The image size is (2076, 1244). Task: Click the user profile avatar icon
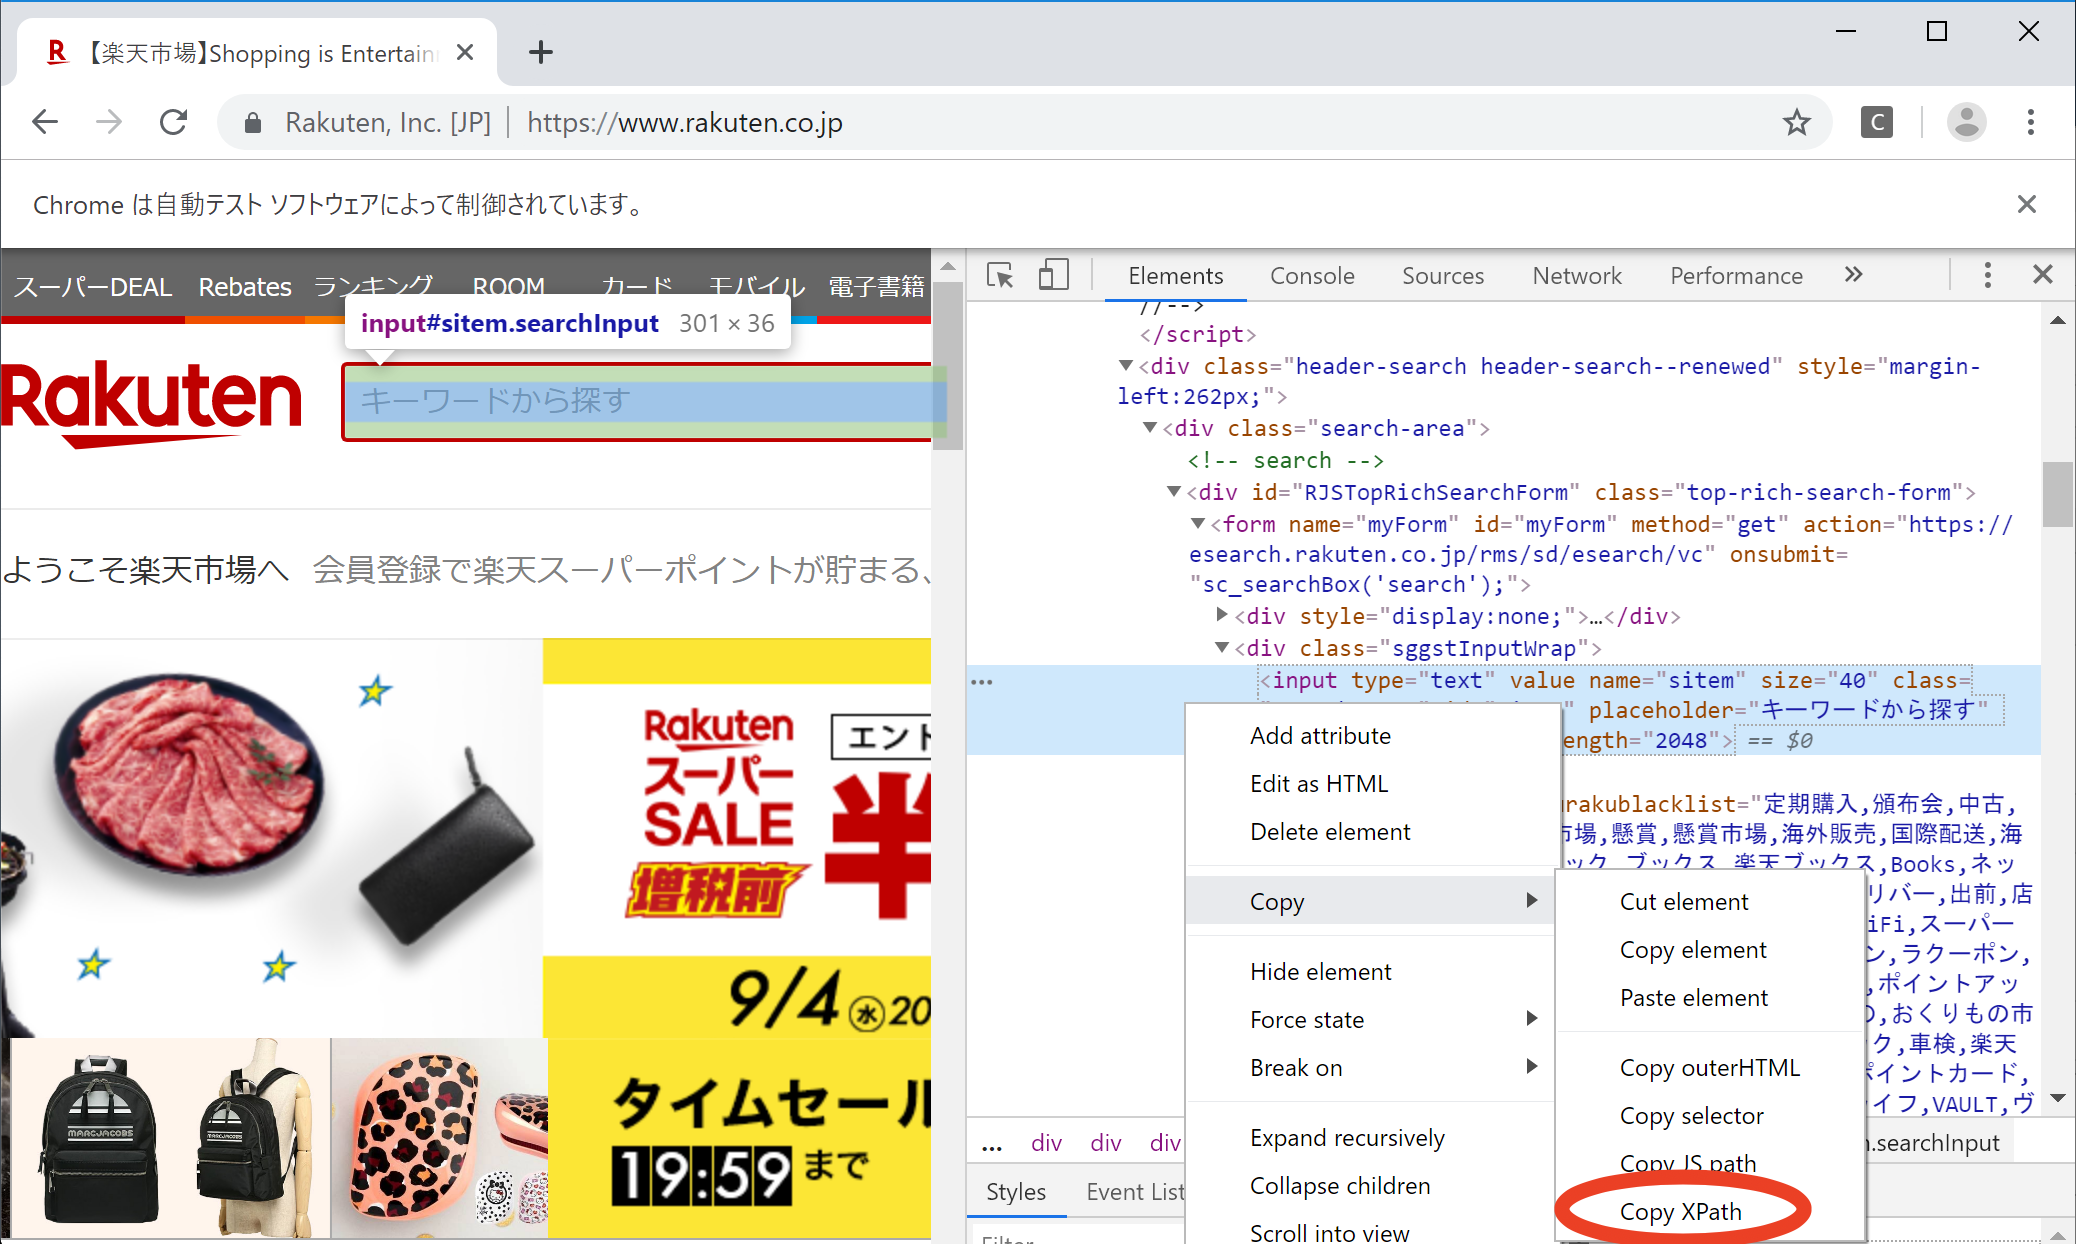point(1966,123)
